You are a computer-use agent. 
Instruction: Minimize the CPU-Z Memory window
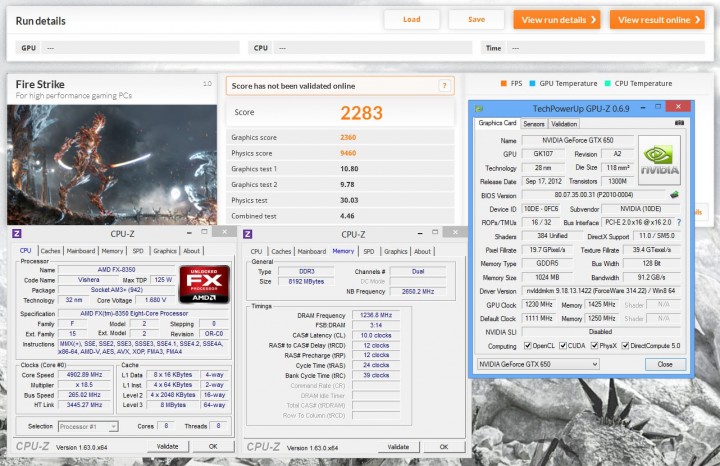point(420,234)
